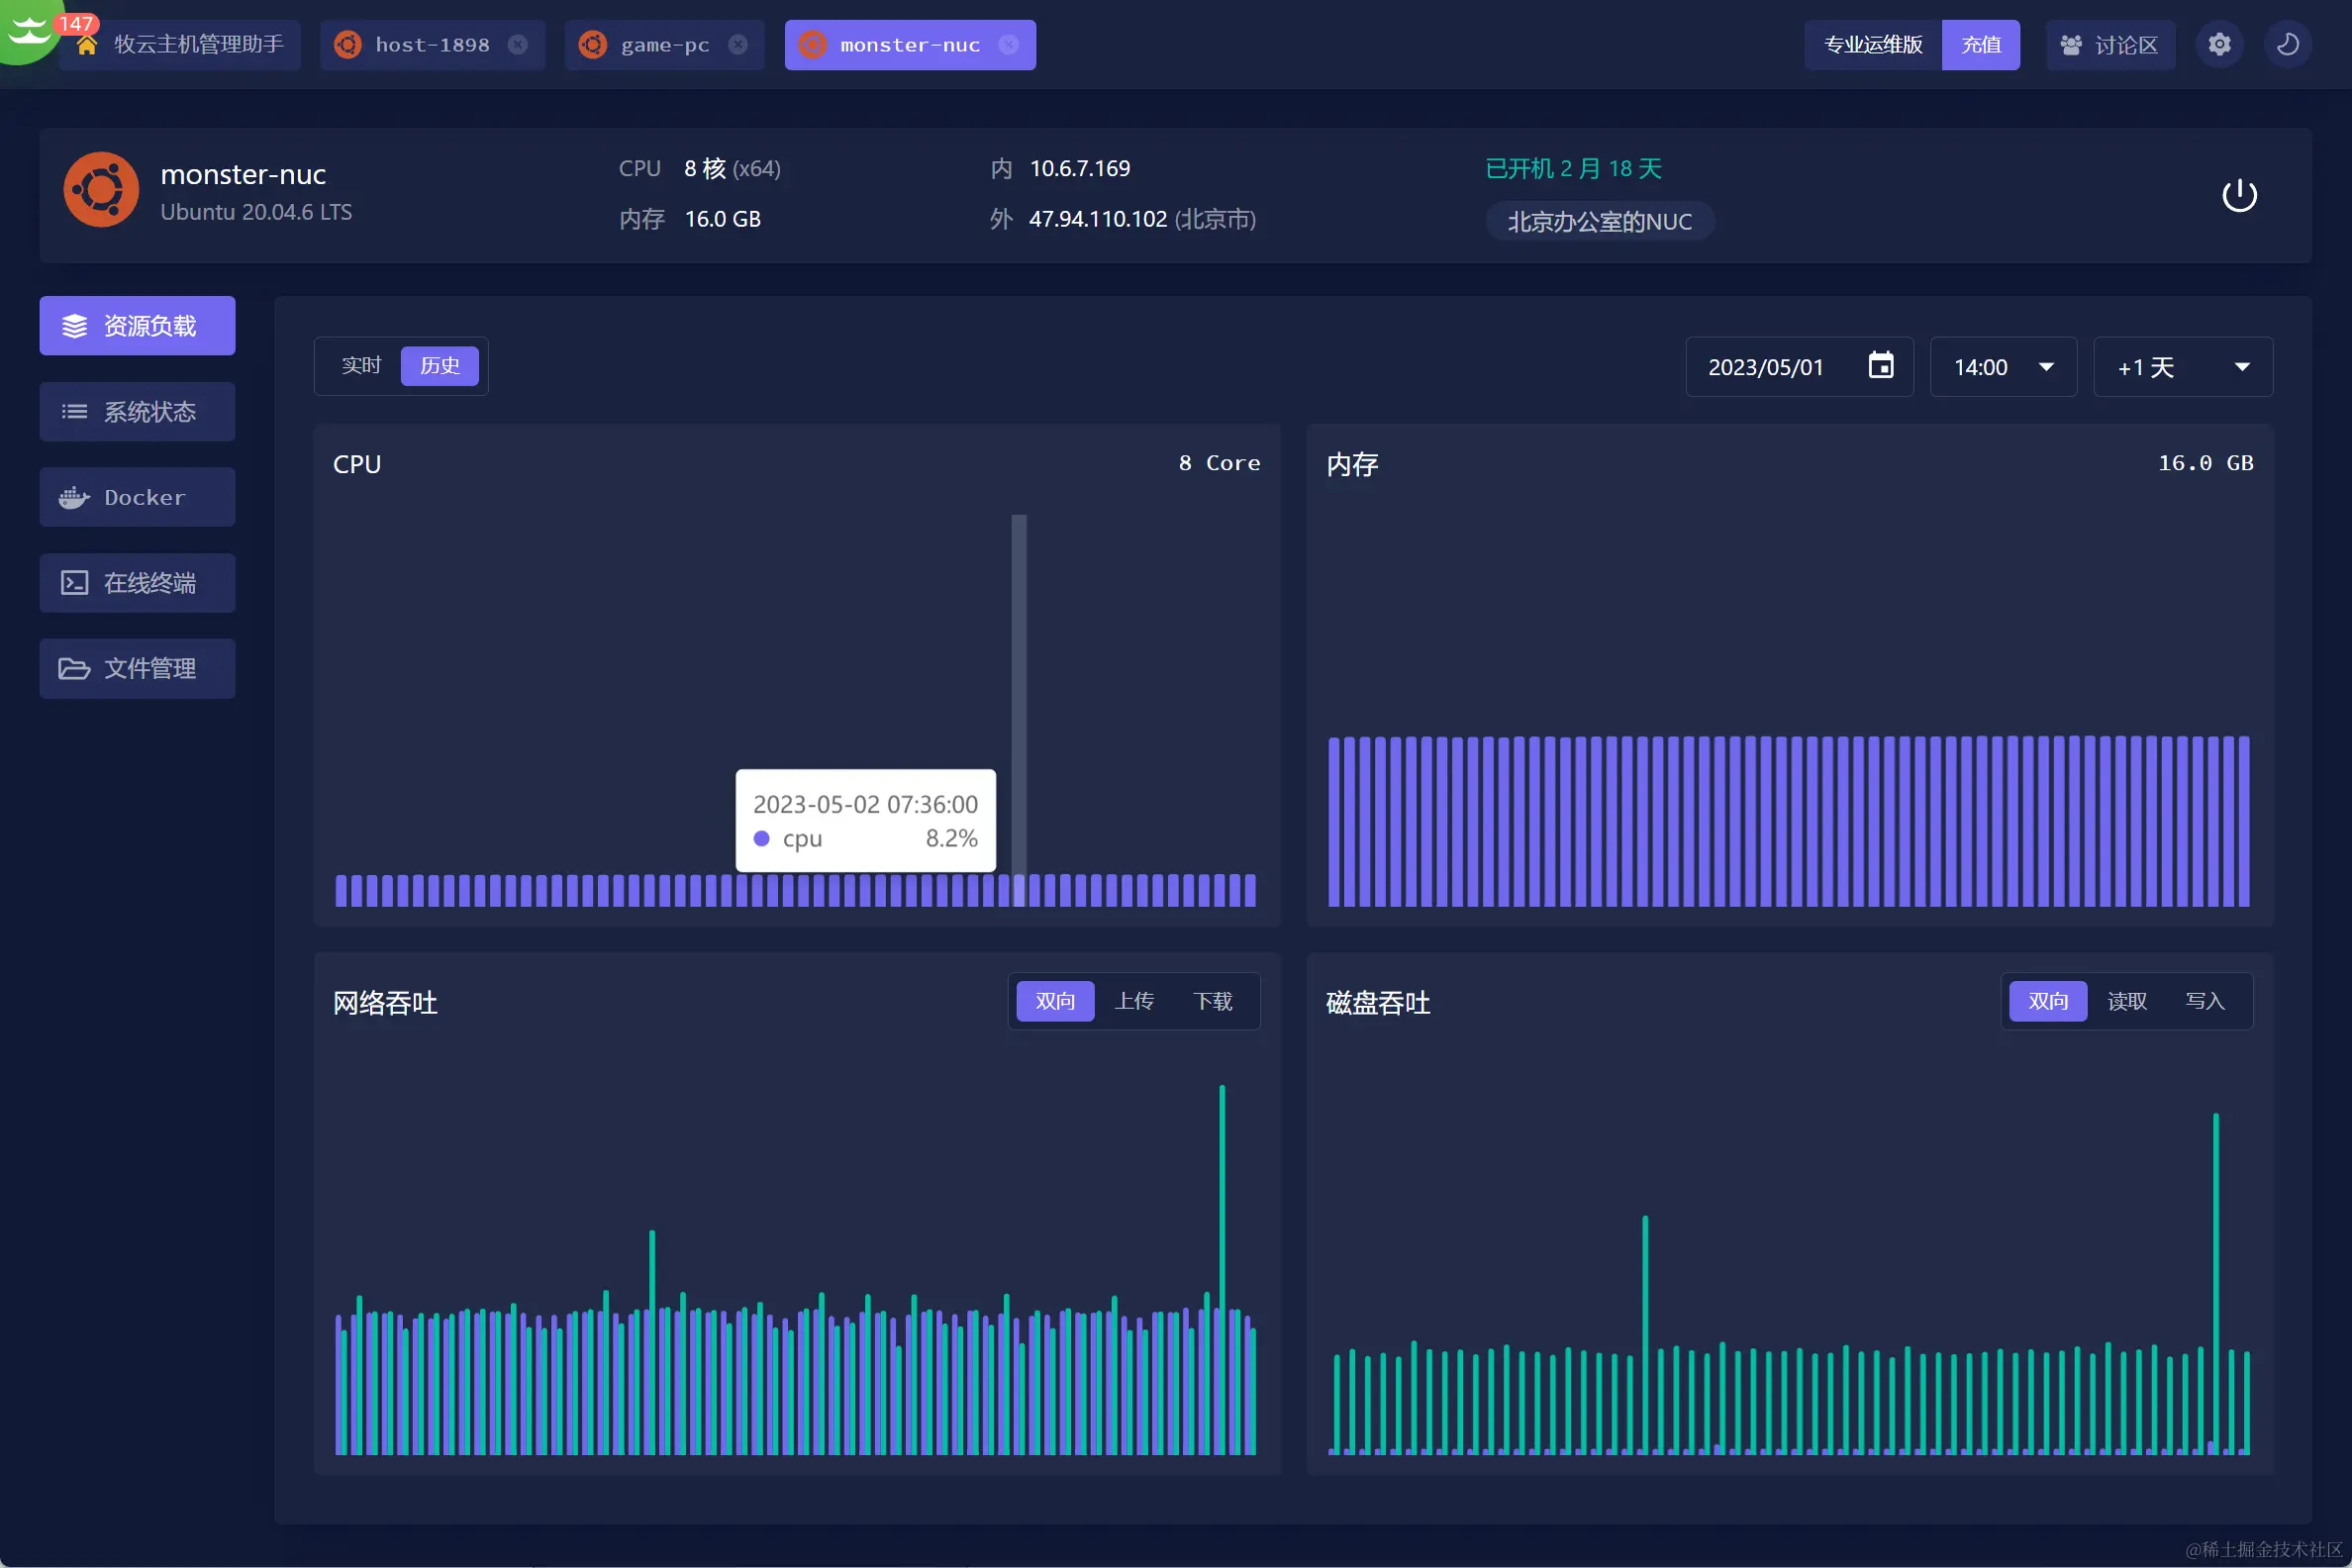The width and height of the screenshot is (2352, 1568).
Task: Open the 讨论区 discussion forum
Action: (x=2109, y=45)
